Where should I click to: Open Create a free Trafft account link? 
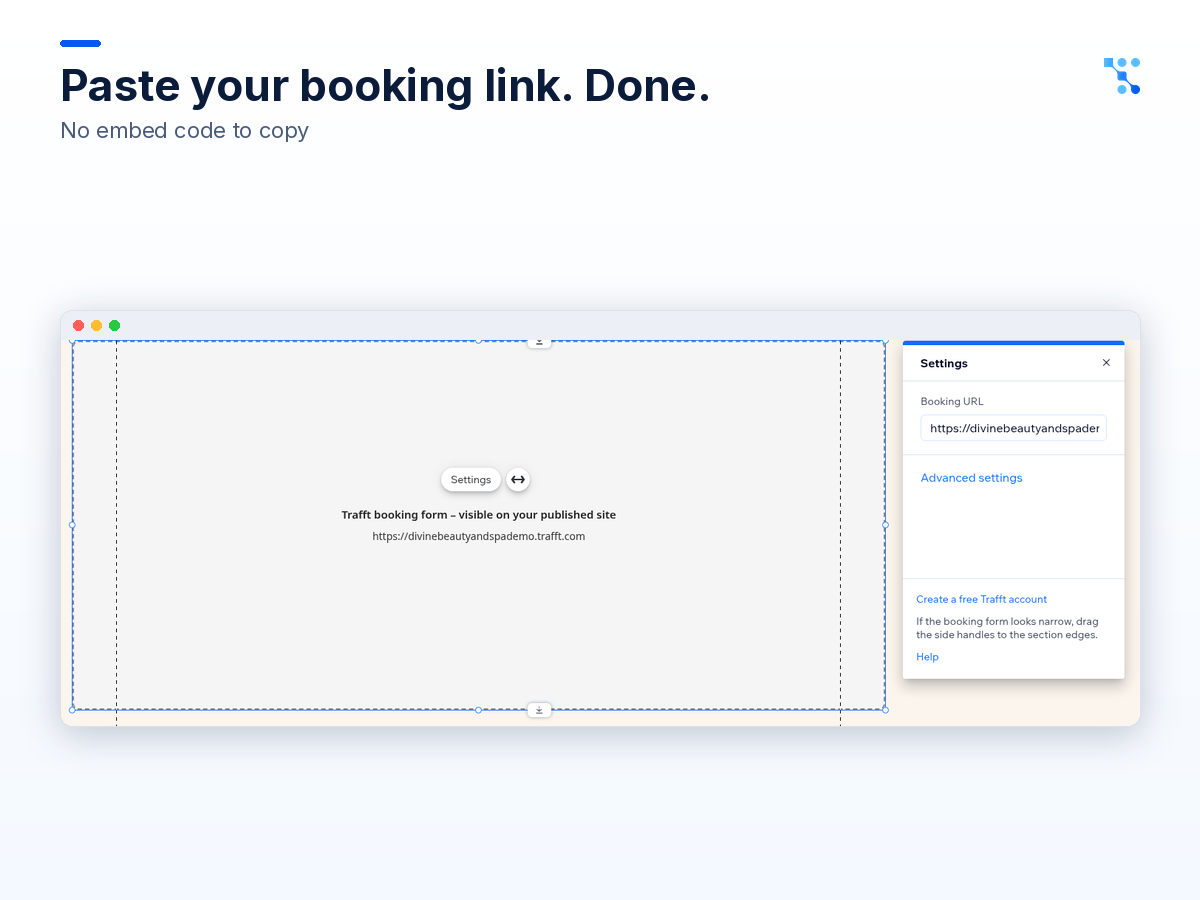(981, 599)
